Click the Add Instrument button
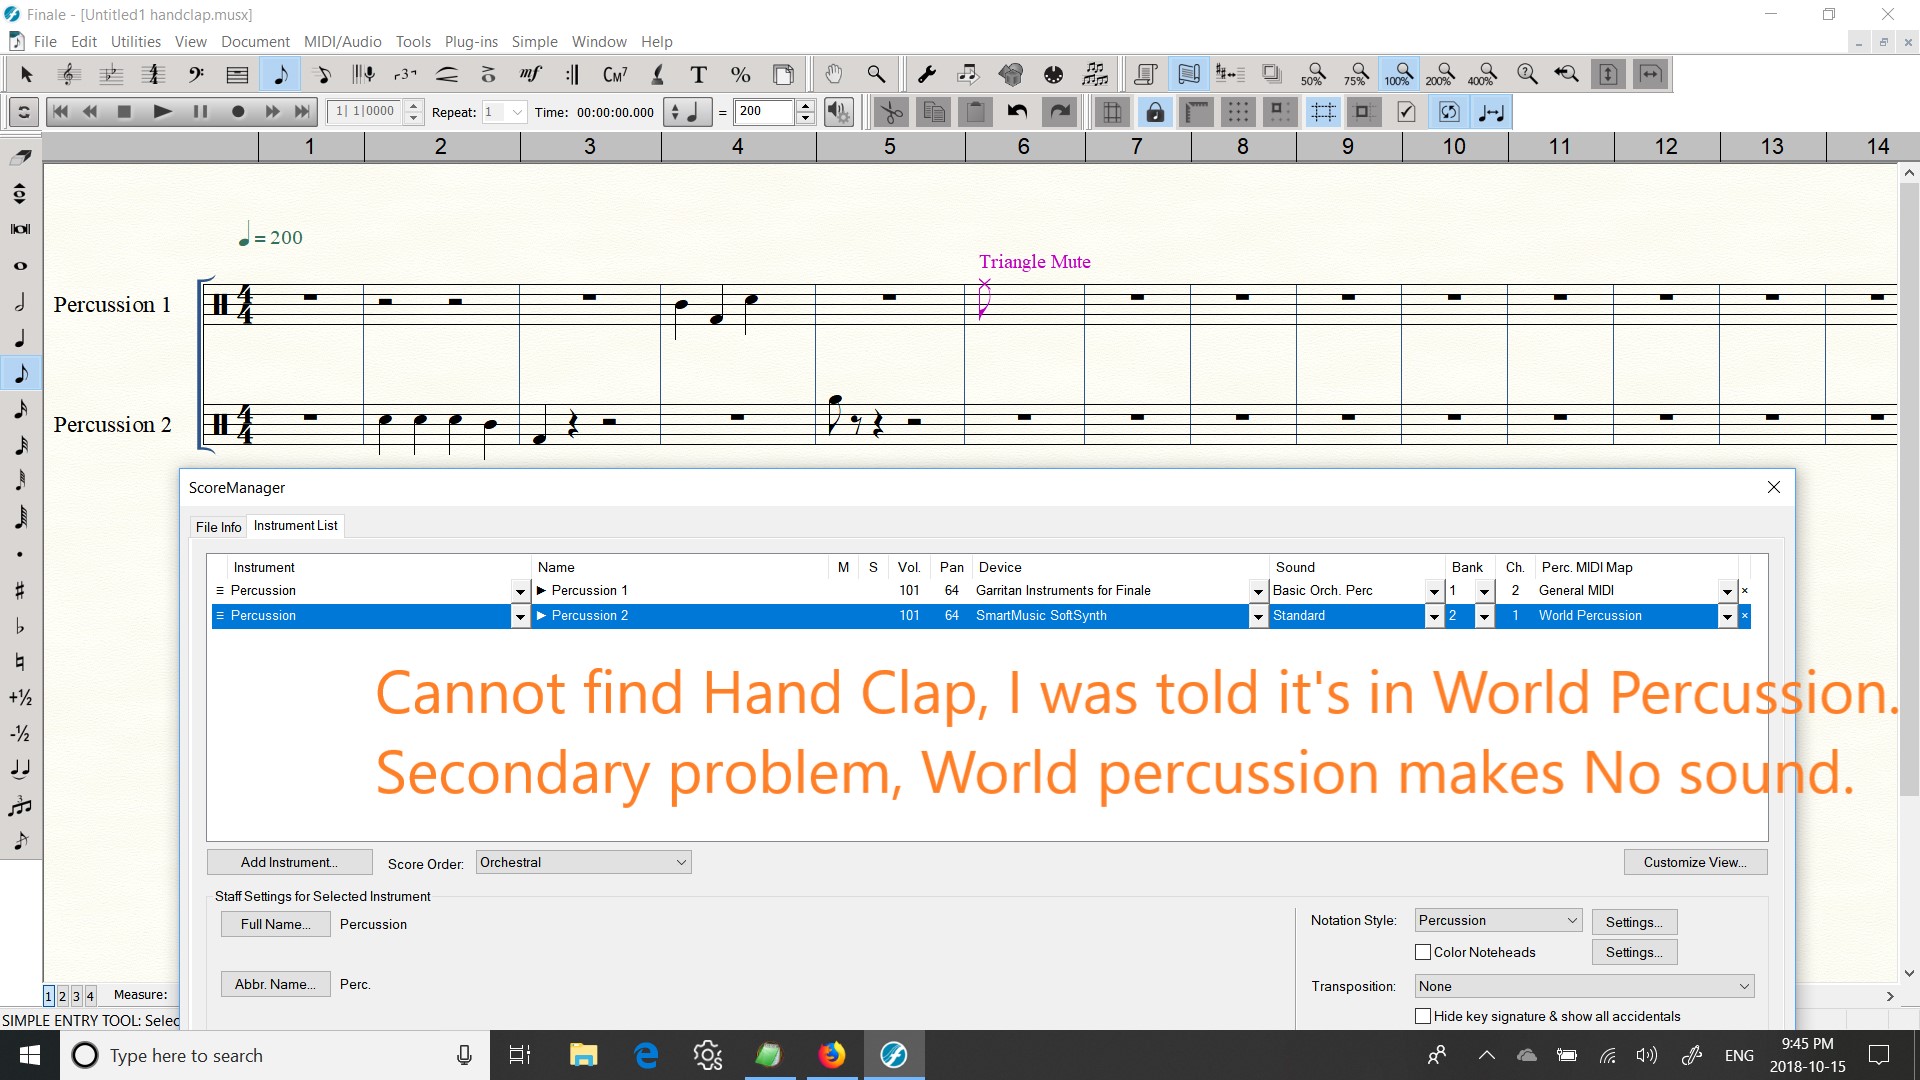 point(289,862)
